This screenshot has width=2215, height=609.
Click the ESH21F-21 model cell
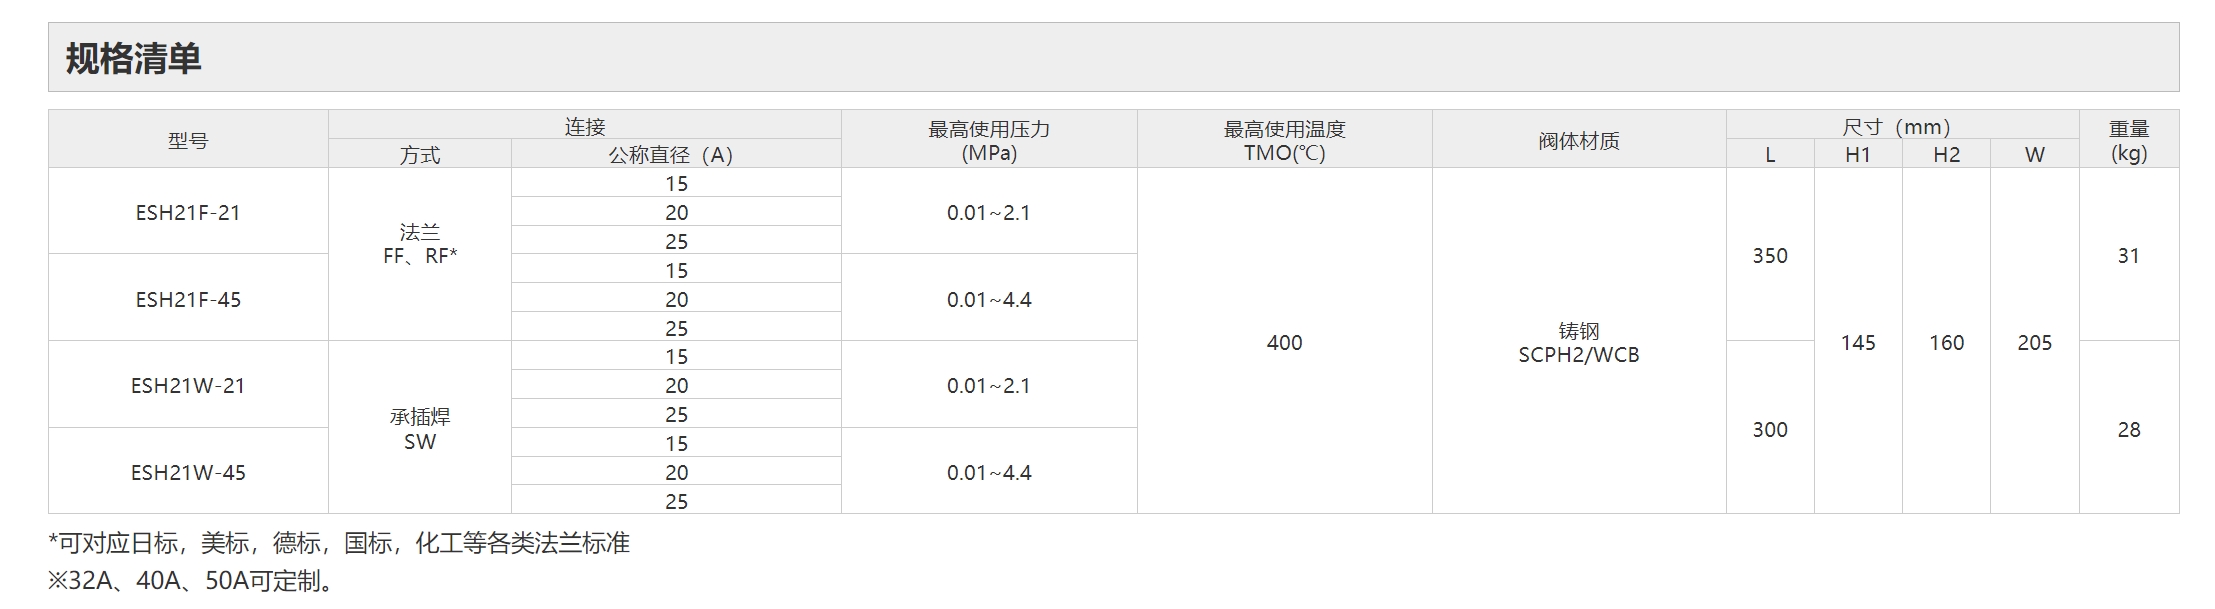[188, 213]
